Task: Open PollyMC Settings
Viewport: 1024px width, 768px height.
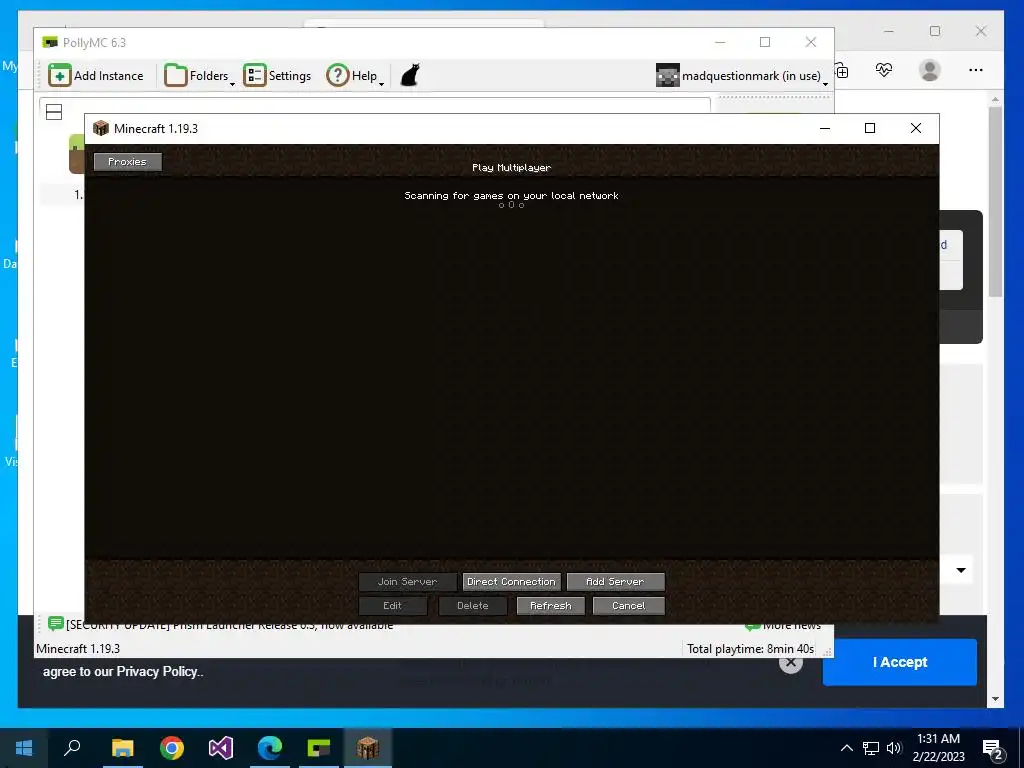Action: tap(277, 76)
